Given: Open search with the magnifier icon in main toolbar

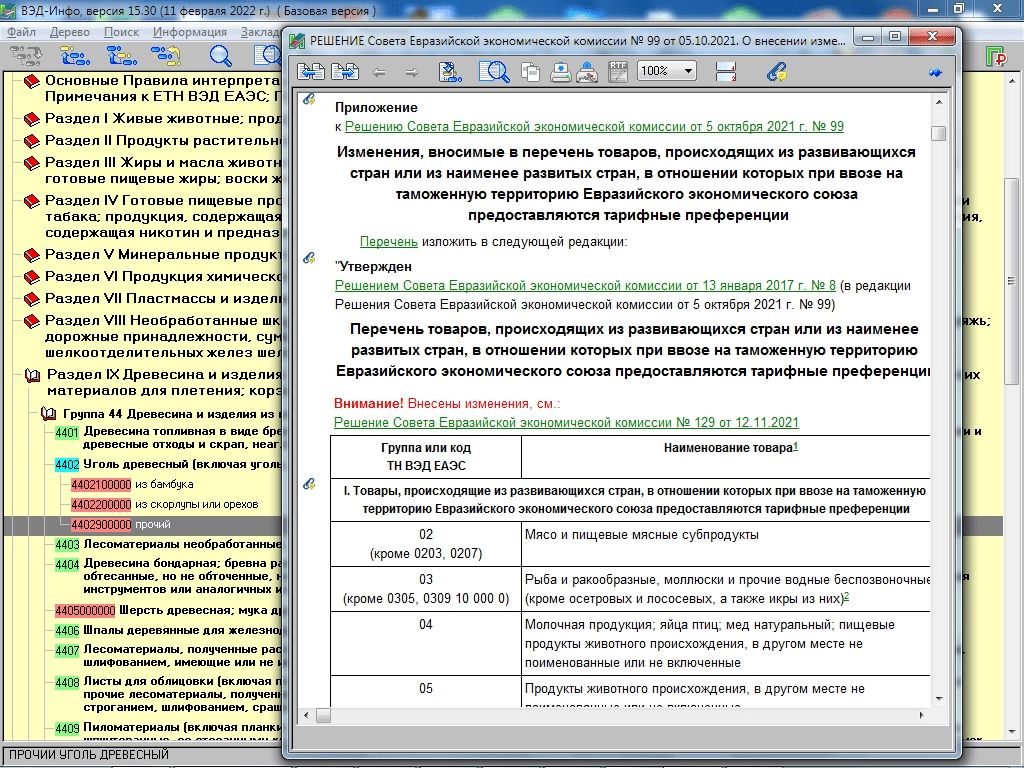Looking at the screenshot, I should [x=220, y=57].
